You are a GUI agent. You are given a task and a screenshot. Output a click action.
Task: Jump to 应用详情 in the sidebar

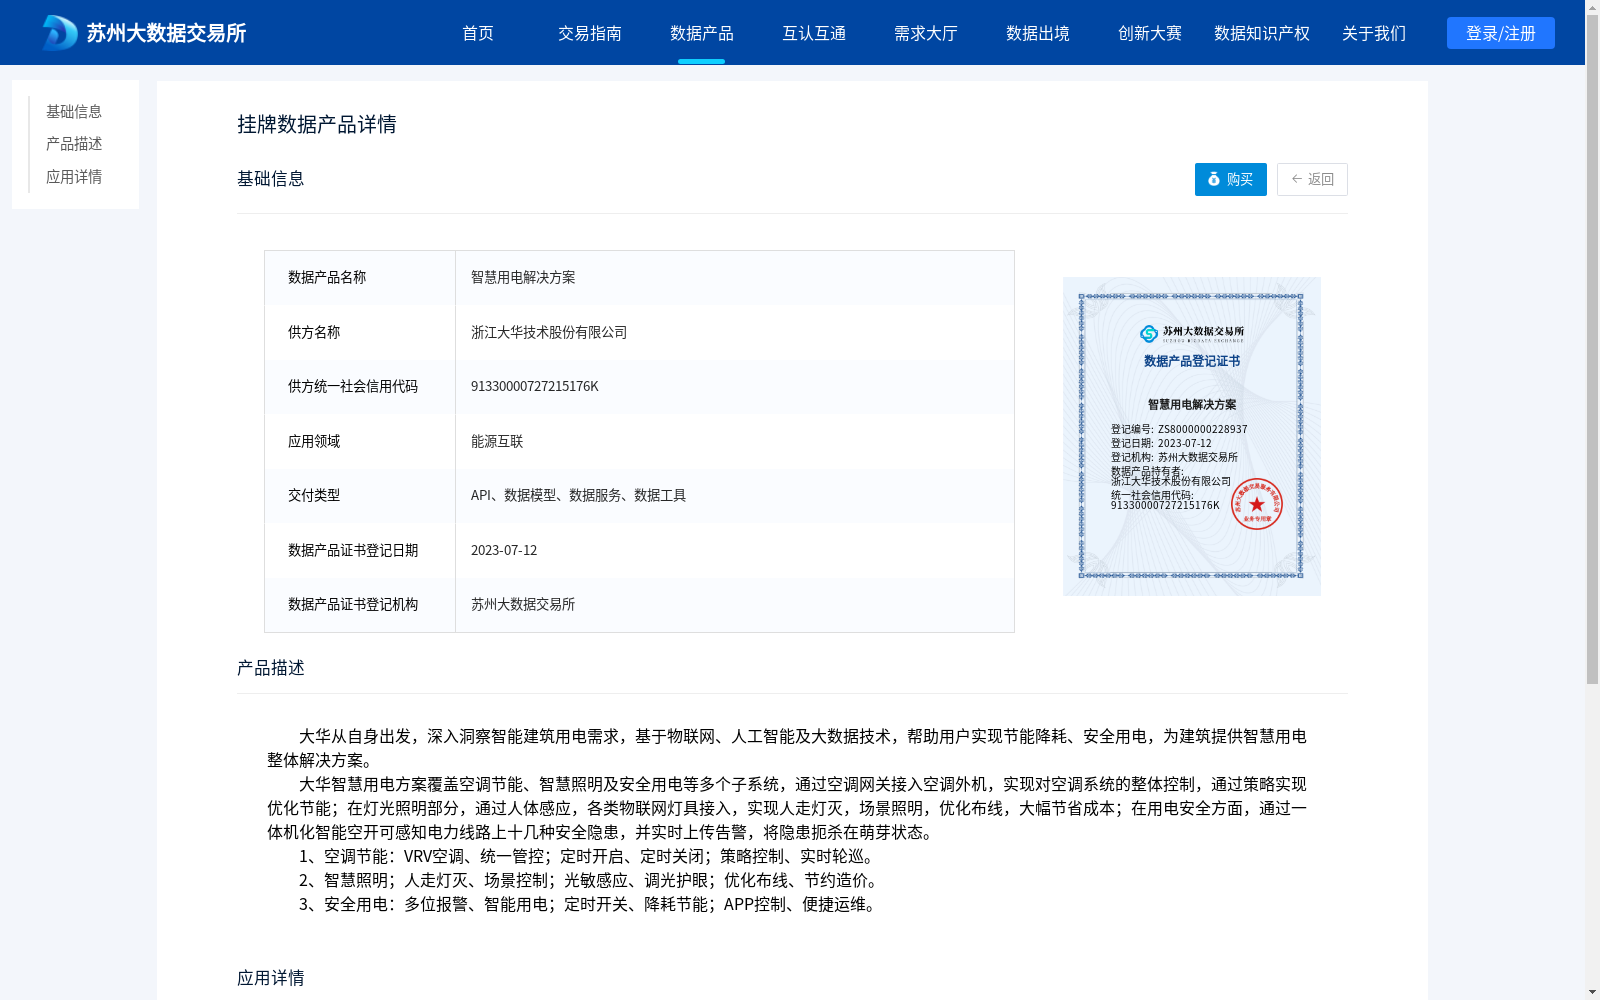pyautogui.click(x=74, y=177)
